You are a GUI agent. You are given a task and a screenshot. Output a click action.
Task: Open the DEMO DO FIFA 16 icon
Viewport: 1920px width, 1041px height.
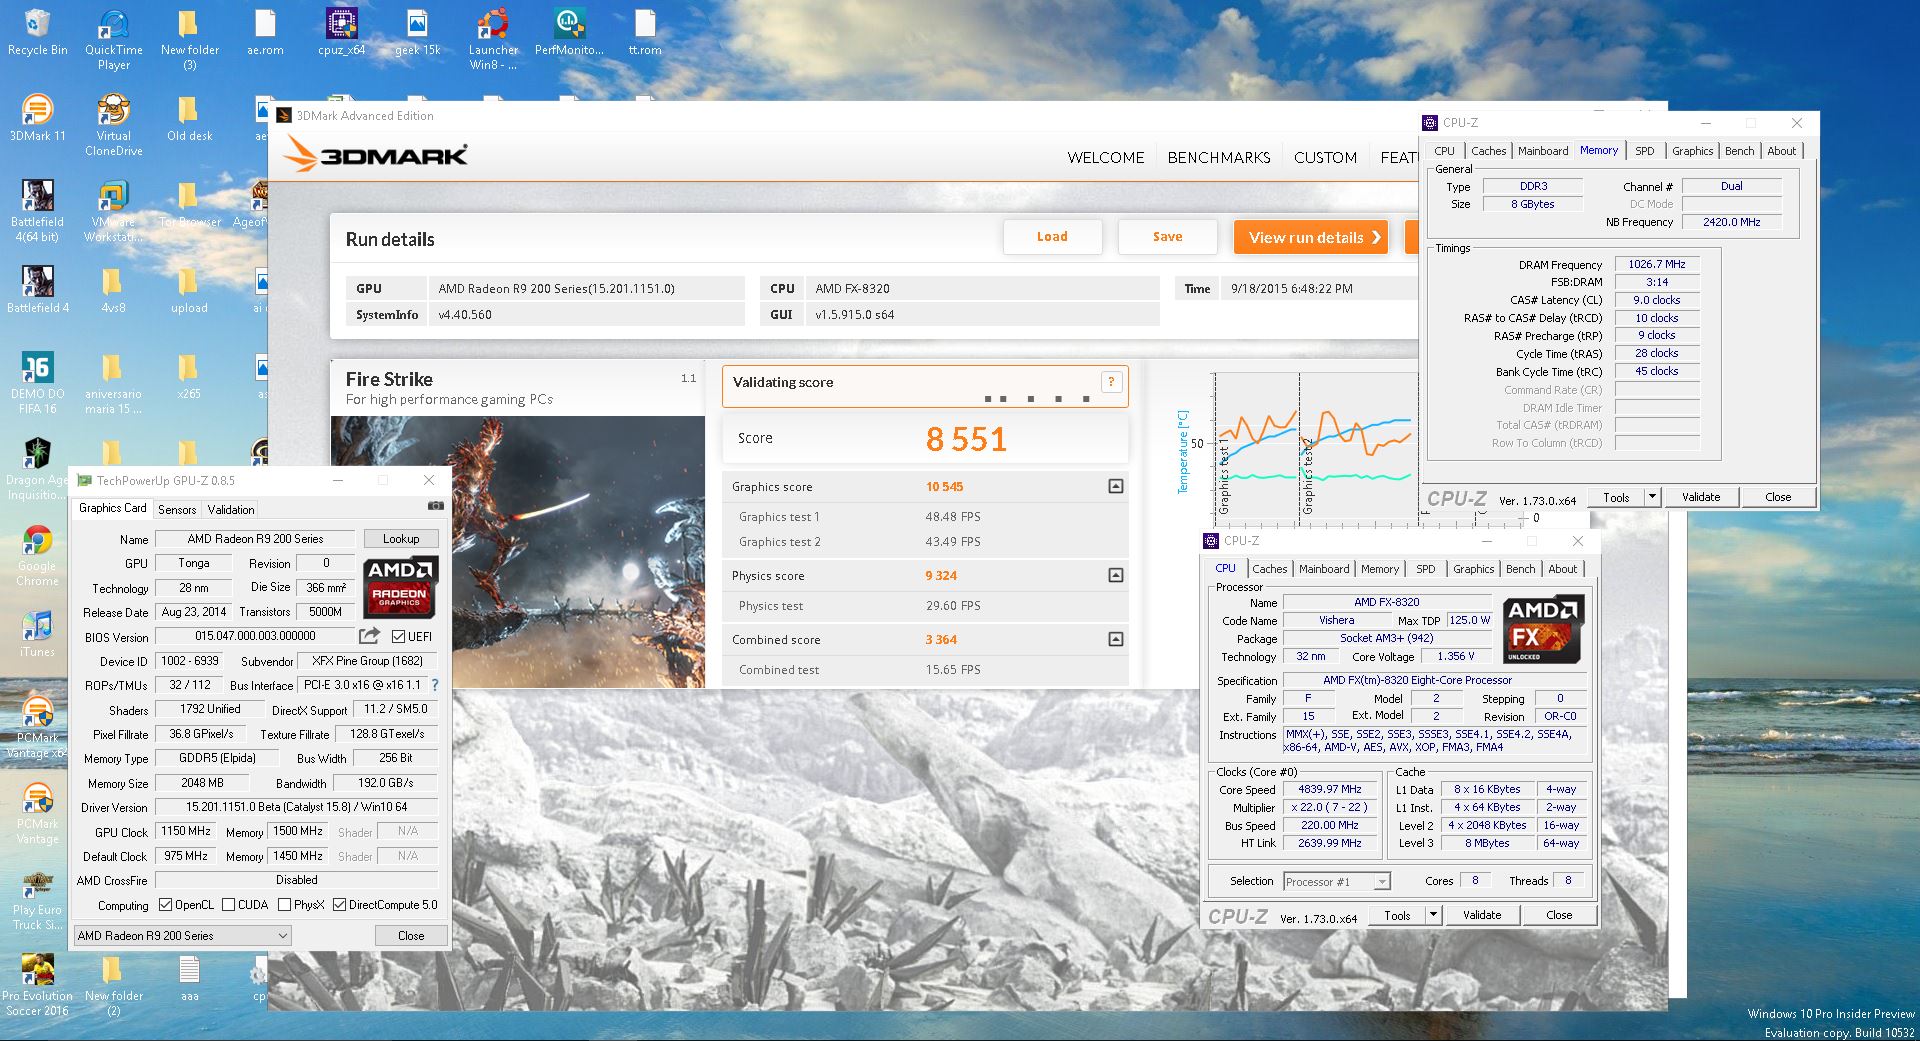(38, 383)
